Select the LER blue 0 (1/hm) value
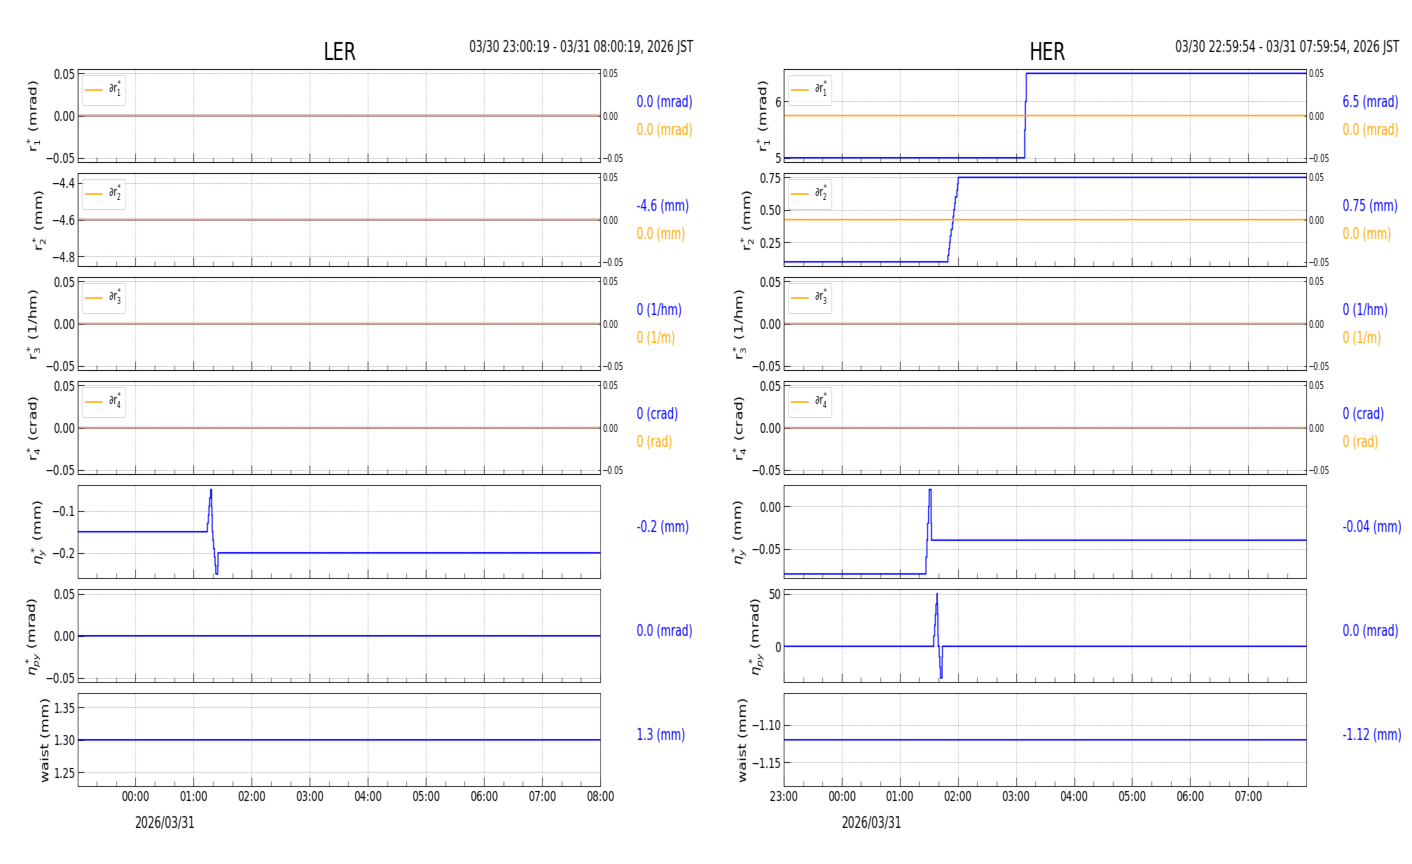Screen dimensions: 1412x864 pyautogui.click(x=662, y=310)
